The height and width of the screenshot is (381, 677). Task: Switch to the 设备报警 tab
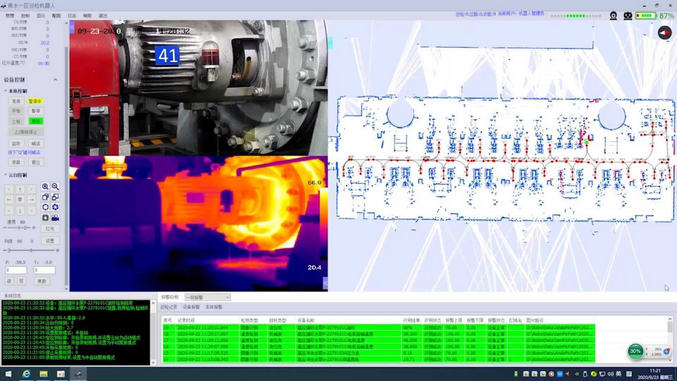[x=191, y=307]
